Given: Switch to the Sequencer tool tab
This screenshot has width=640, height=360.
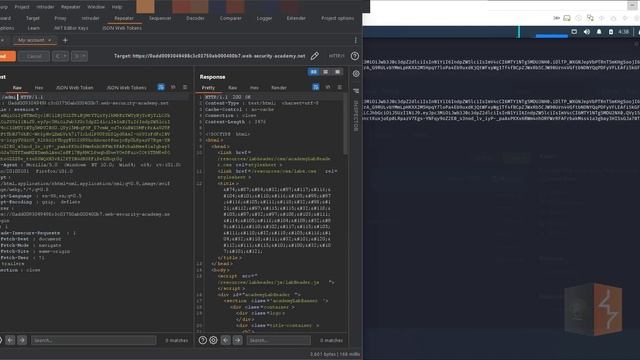Looking at the screenshot, I should pos(160,18).
